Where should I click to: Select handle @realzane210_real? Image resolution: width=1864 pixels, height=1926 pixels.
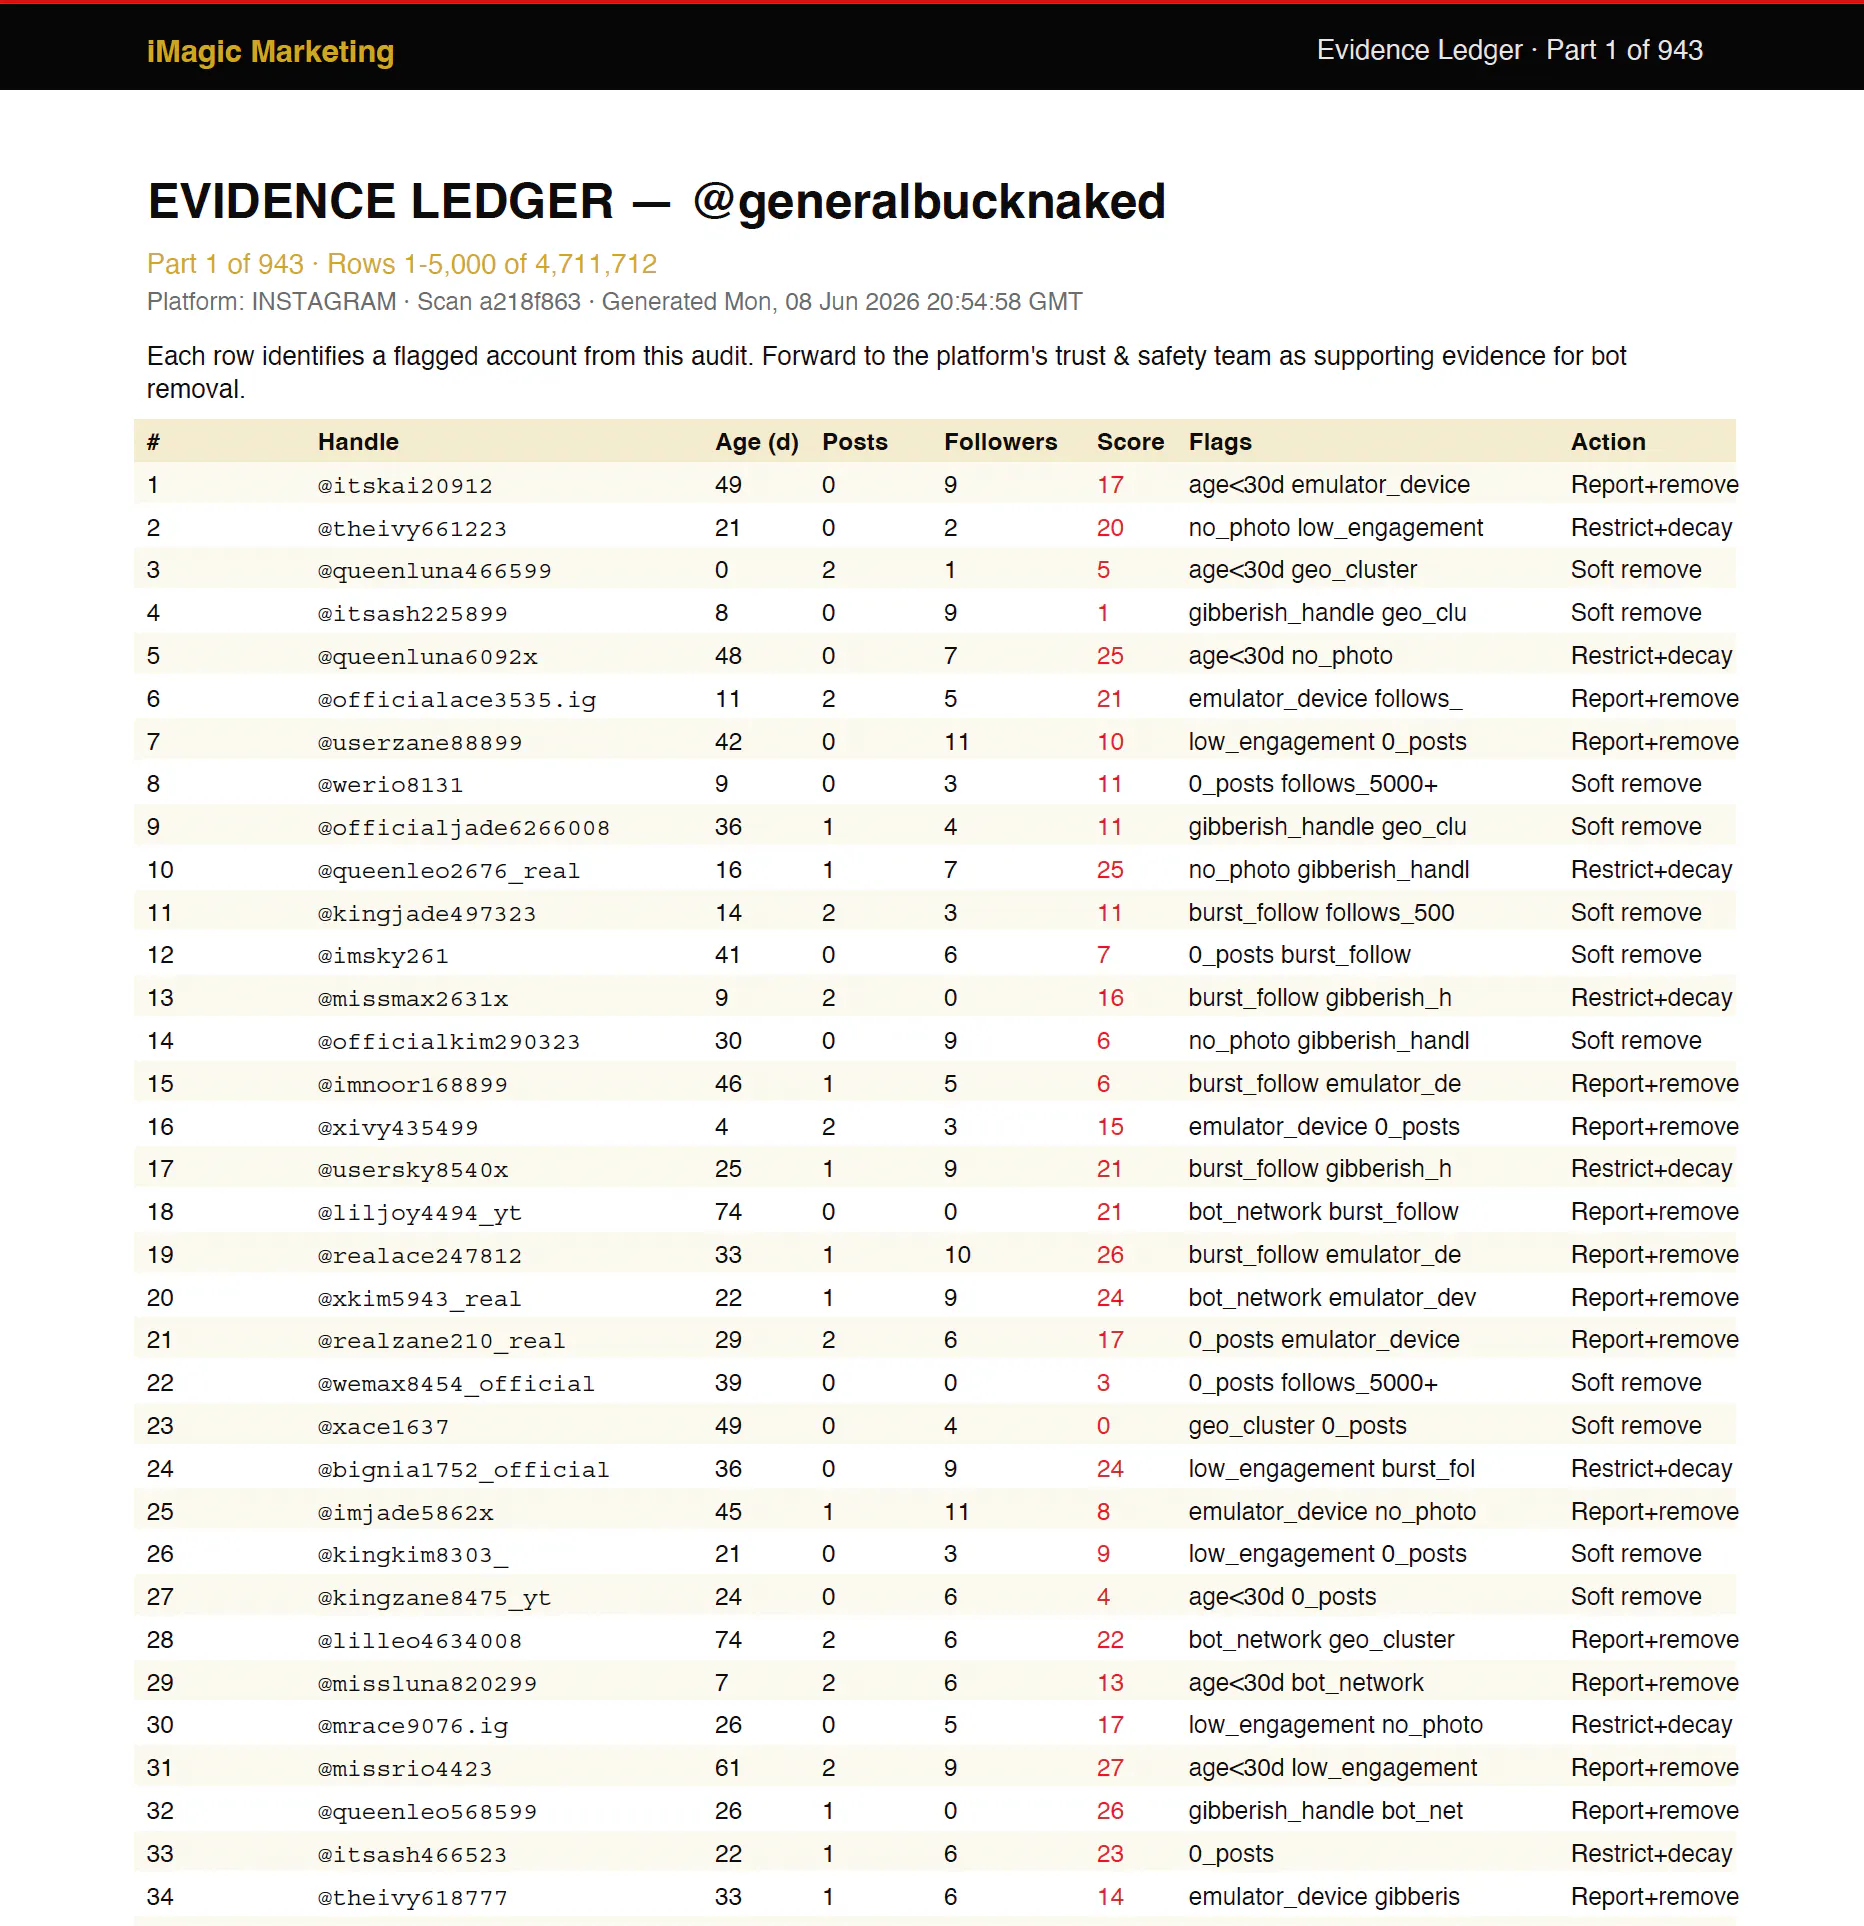[442, 1341]
